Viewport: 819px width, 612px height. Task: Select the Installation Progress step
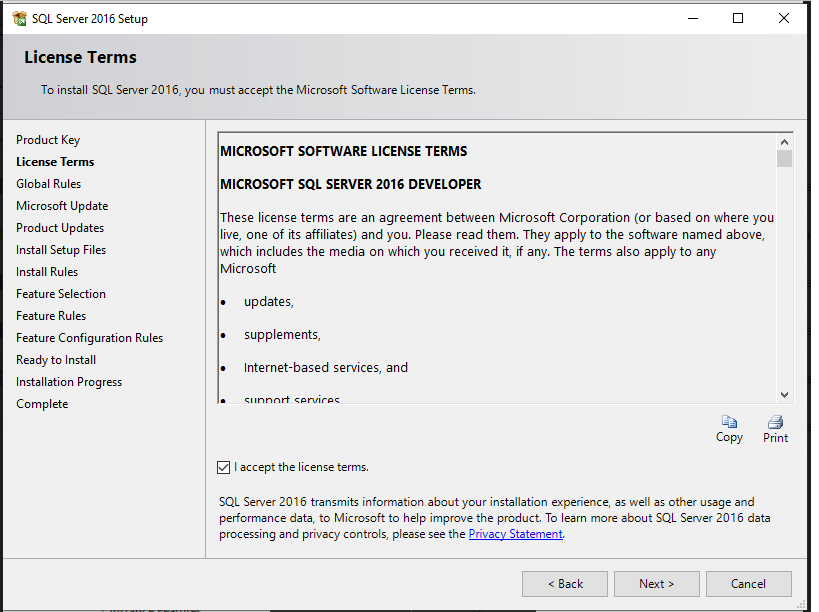click(x=69, y=381)
